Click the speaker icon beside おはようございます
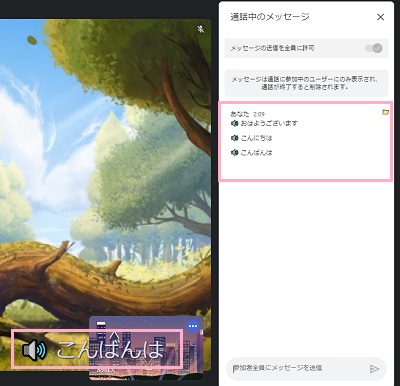400x386 pixels. [235, 124]
